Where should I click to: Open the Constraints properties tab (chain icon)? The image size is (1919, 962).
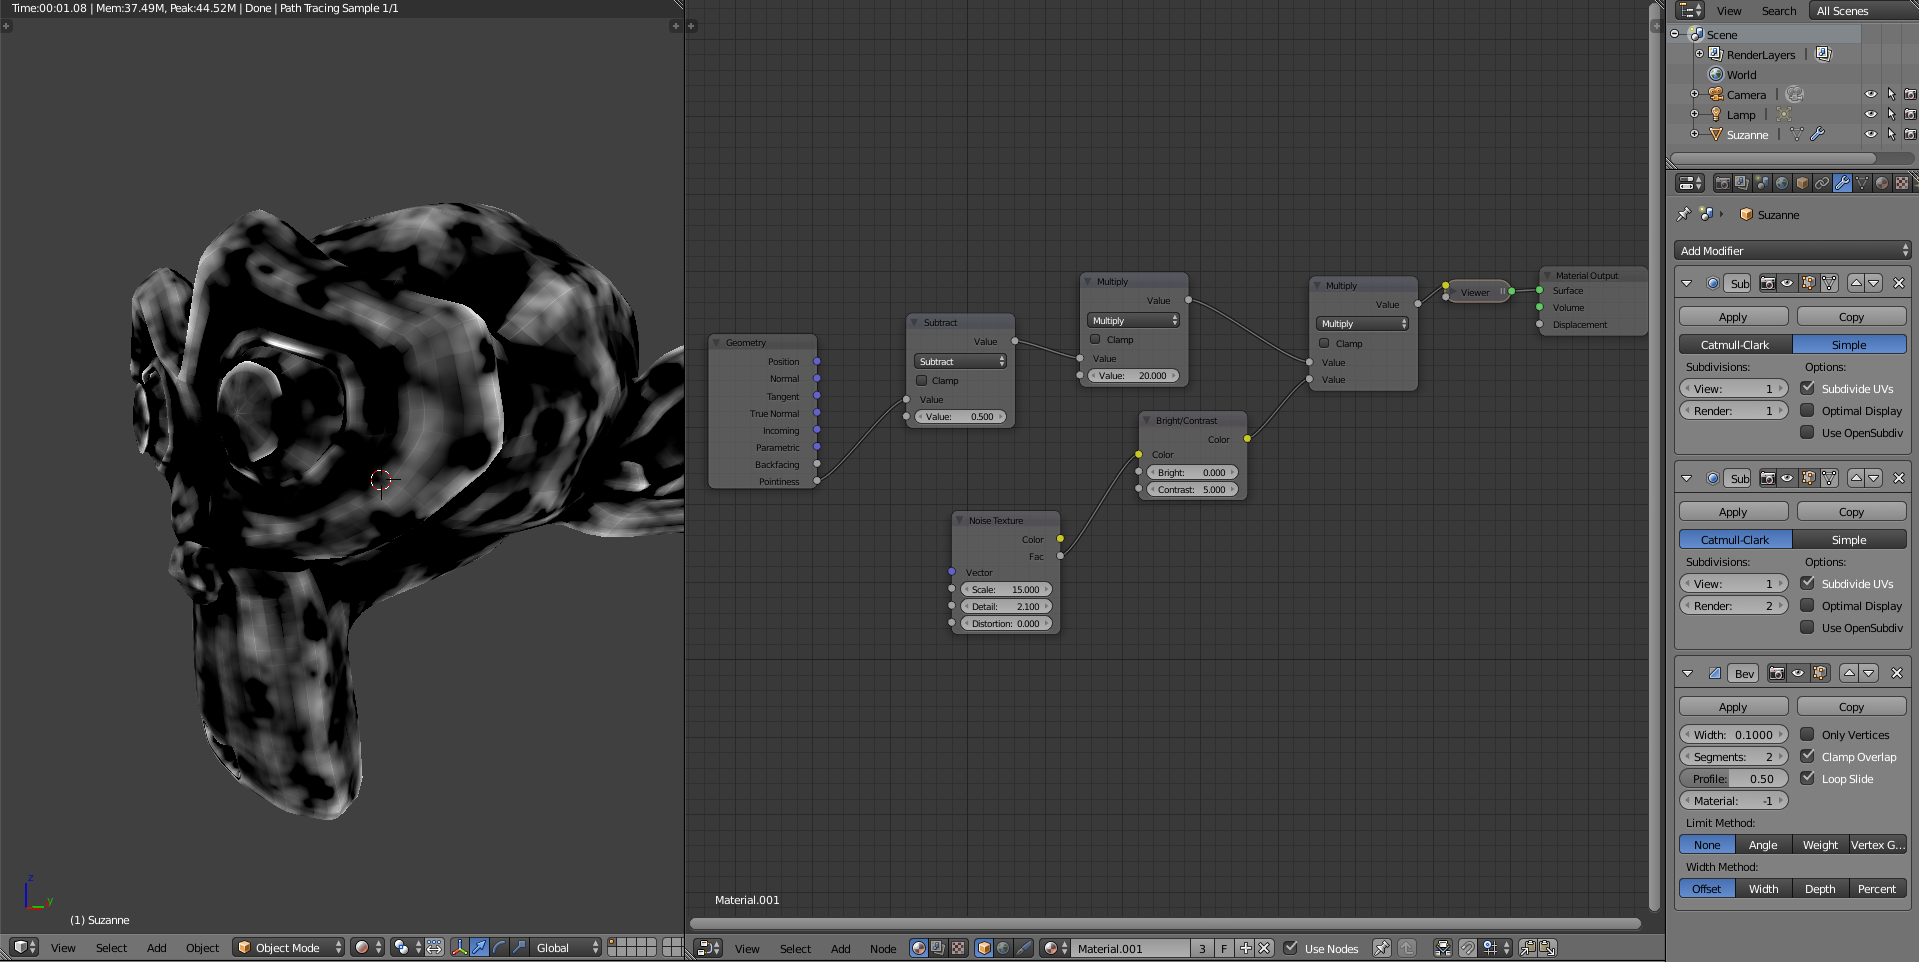(1822, 183)
